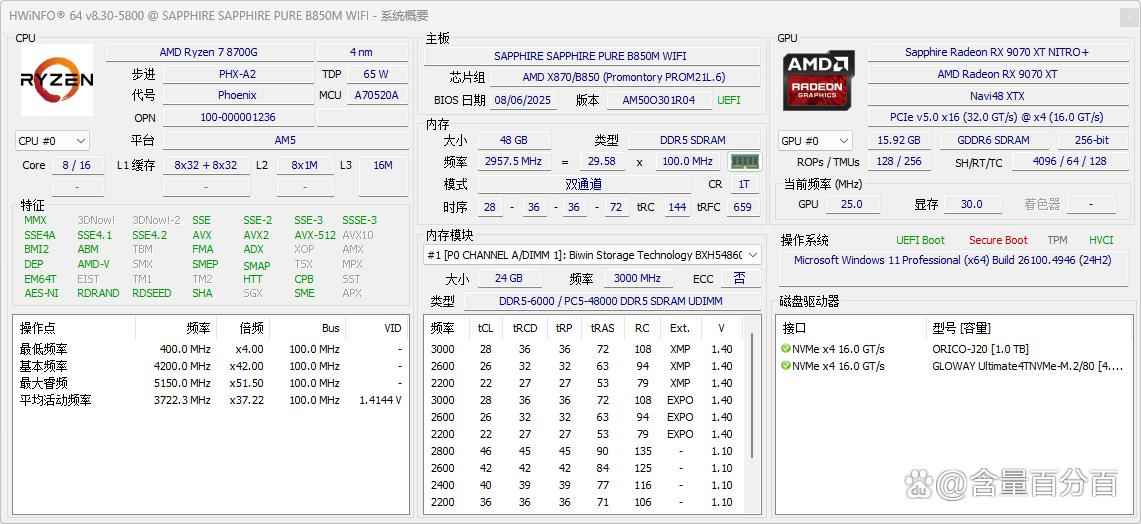Screen dimensions: 1141x524
Task: Click the A70520A MCU value
Action: [376, 95]
